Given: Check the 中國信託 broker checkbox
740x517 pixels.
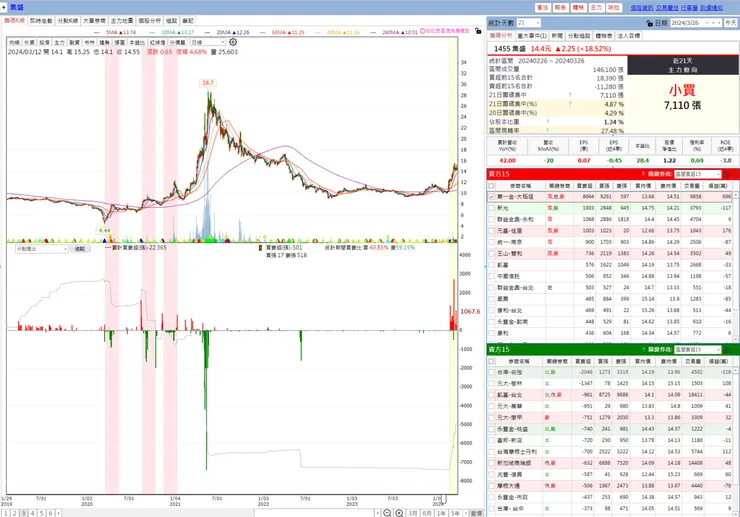Looking at the screenshot, I should tap(492, 276).
